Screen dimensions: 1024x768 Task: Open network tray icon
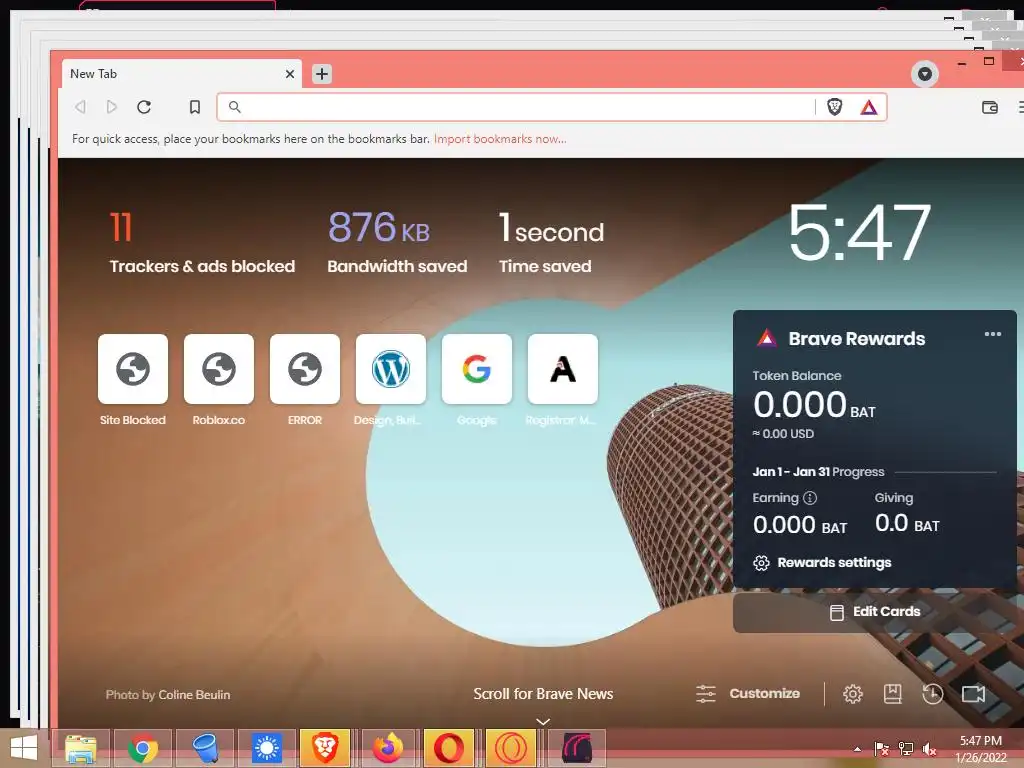click(x=906, y=749)
